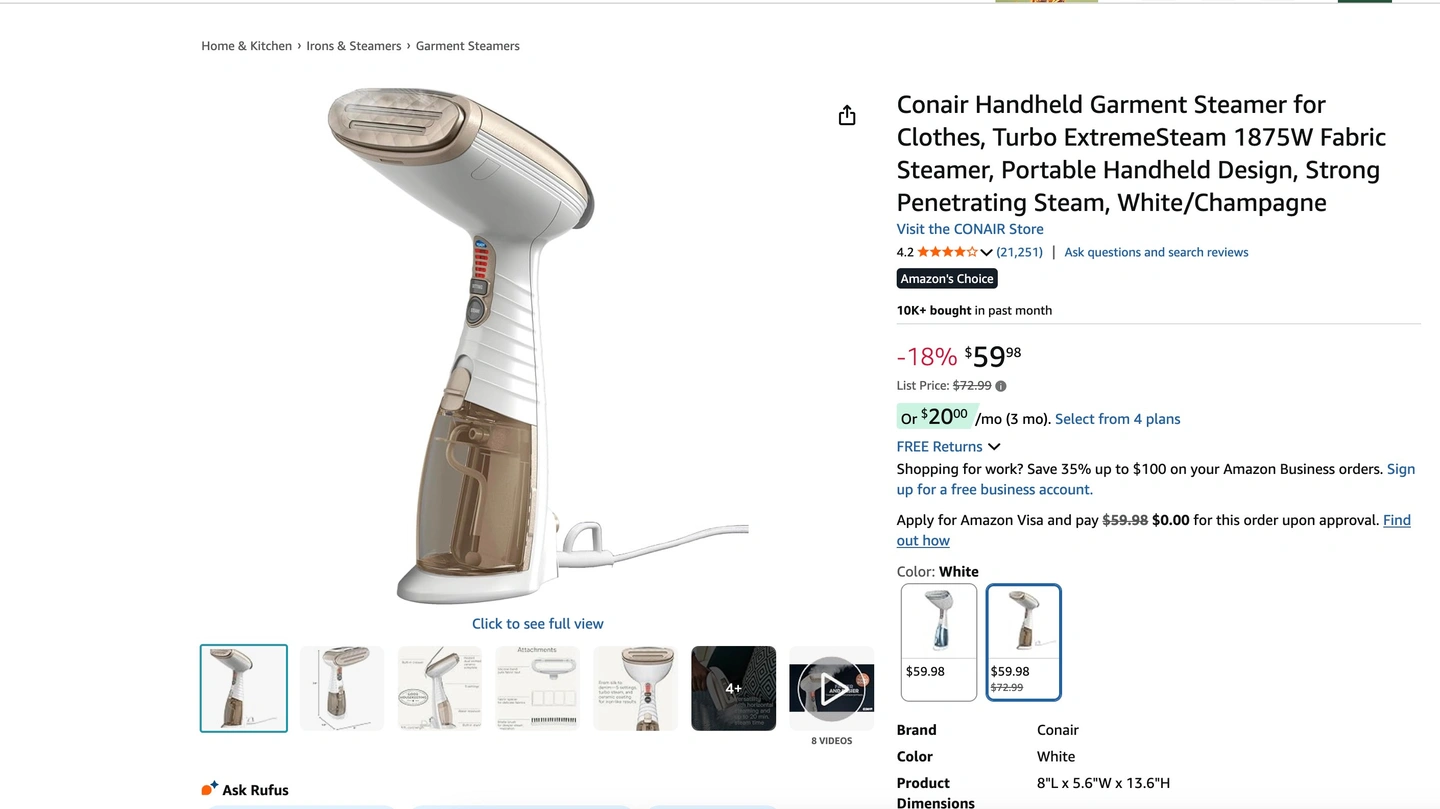
Task: Open the Home & Kitchen breadcrumb
Action: (x=246, y=46)
